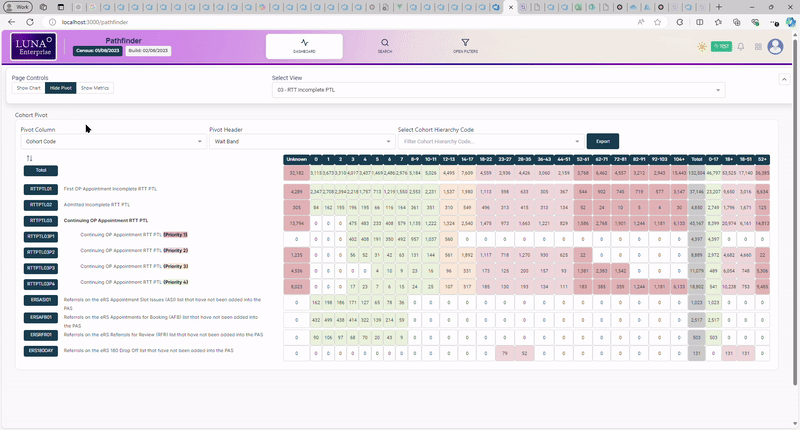Click the Unknown column header
Image resolution: width=800 pixels, height=430 pixels.
click(296, 158)
